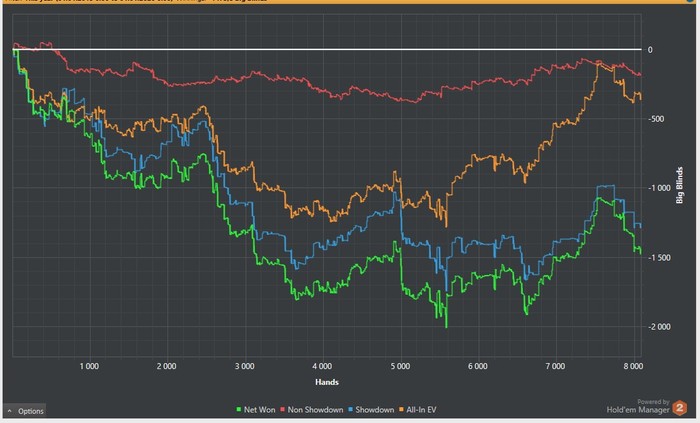Click the 3 000 hands axis label
This screenshot has height=423, width=700.
(x=245, y=366)
